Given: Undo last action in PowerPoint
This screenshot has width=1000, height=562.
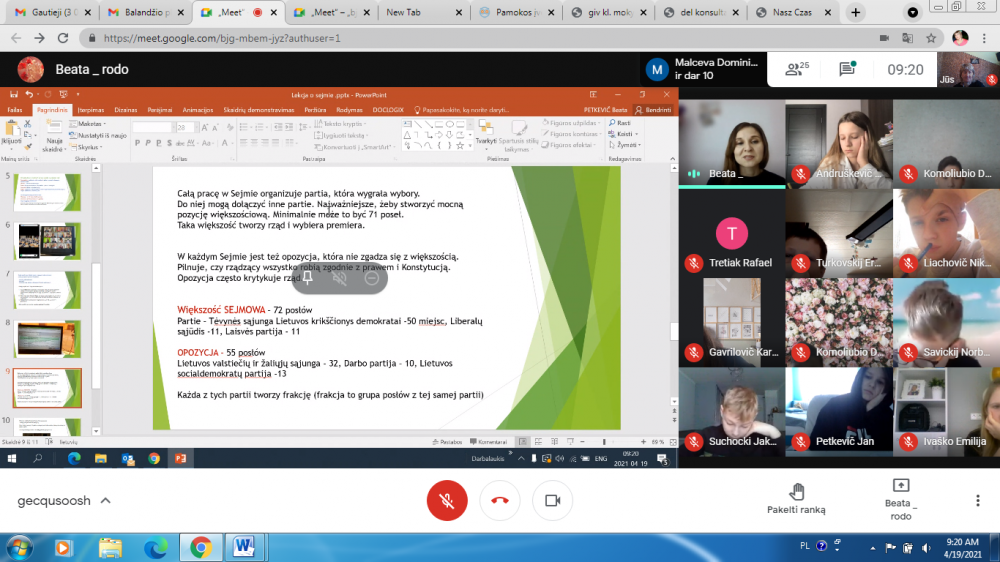Looking at the screenshot, I should point(29,94).
